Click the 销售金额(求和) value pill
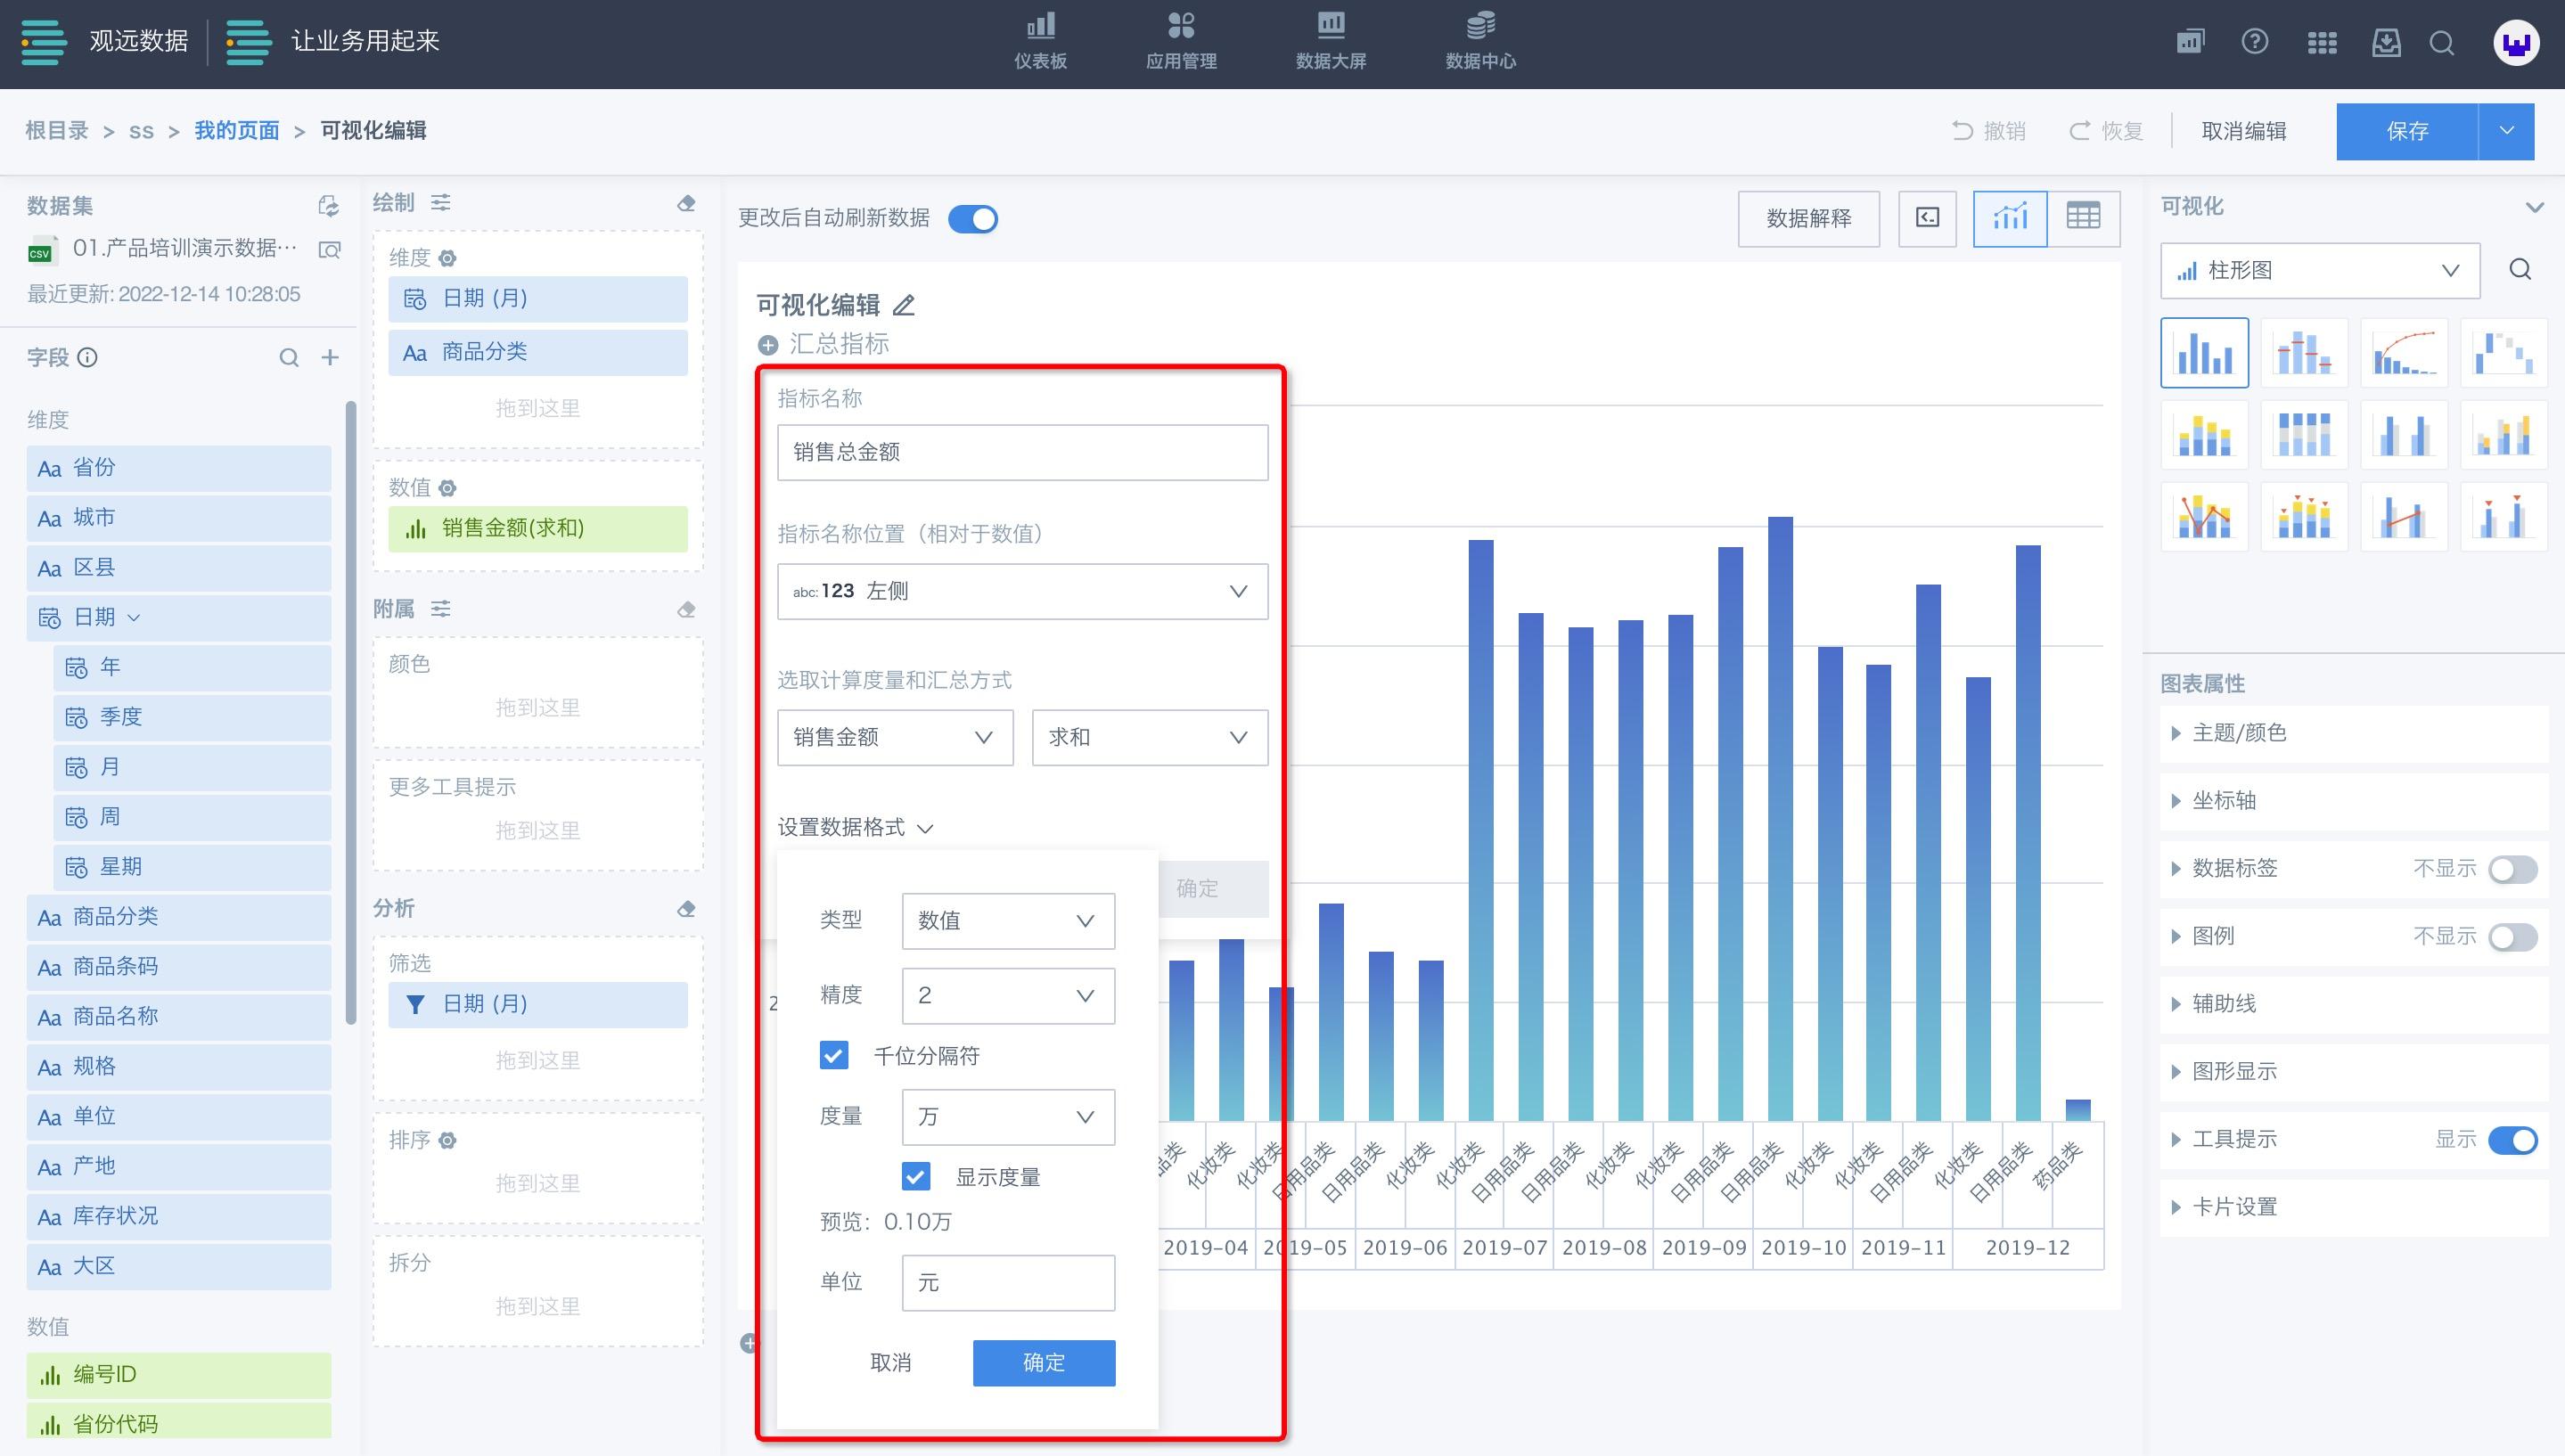Image resolution: width=2565 pixels, height=1456 pixels. [x=538, y=529]
